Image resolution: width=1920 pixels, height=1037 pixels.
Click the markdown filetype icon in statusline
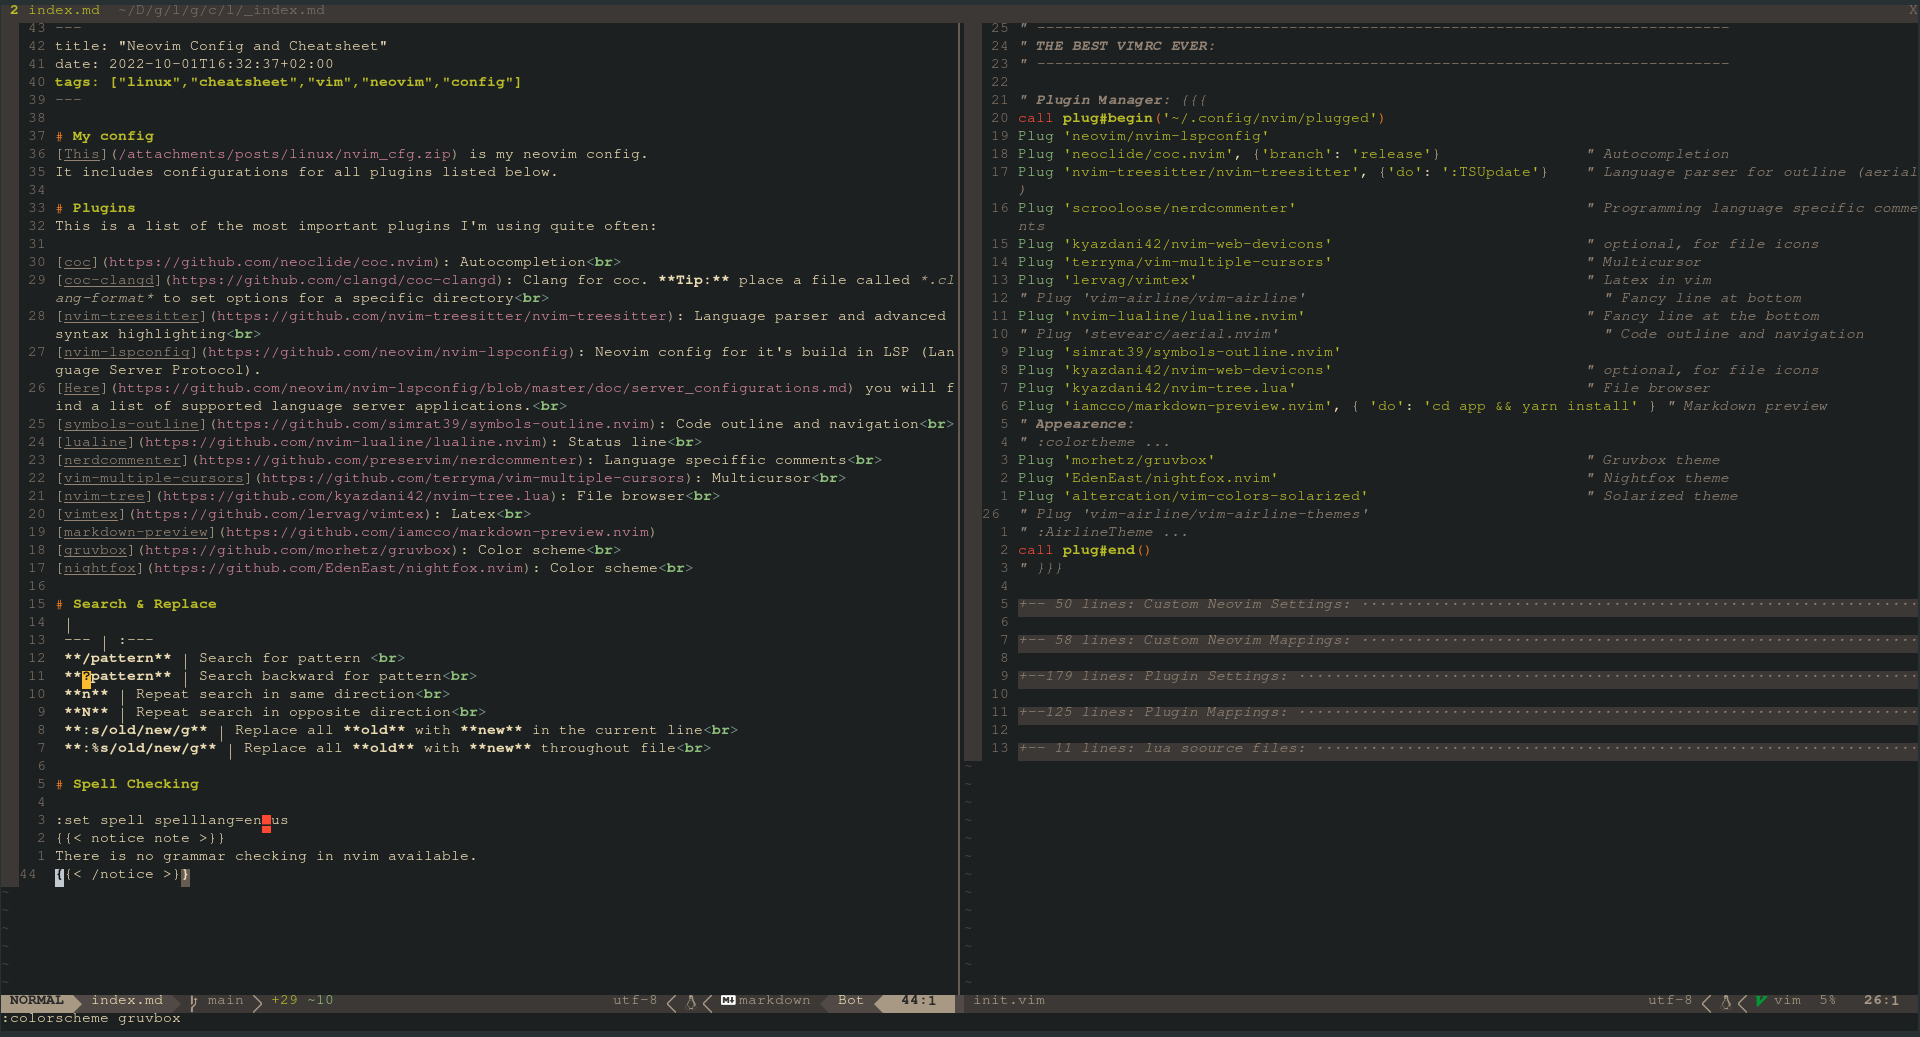pyautogui.click(x=728, y=1001)
